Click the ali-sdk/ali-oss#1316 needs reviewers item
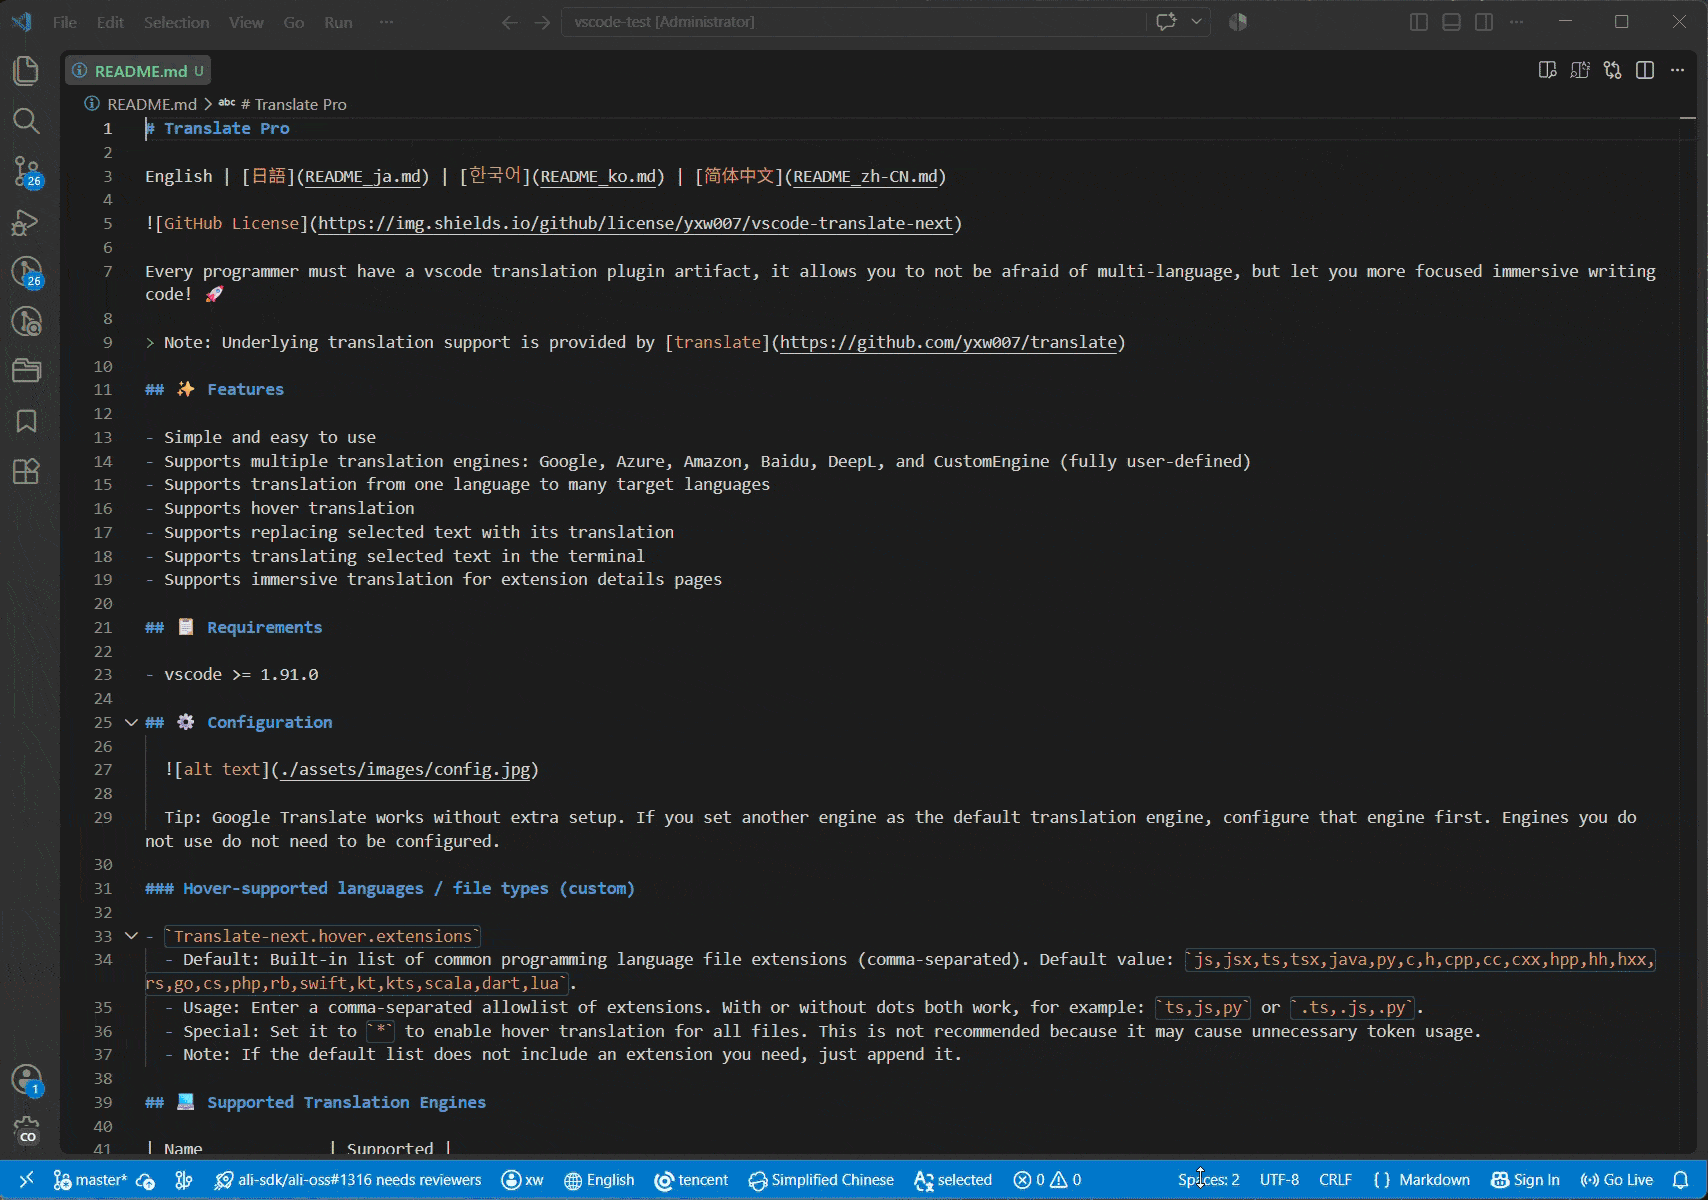Viewport: 1708px width, 1200px height. point(347,1180)
